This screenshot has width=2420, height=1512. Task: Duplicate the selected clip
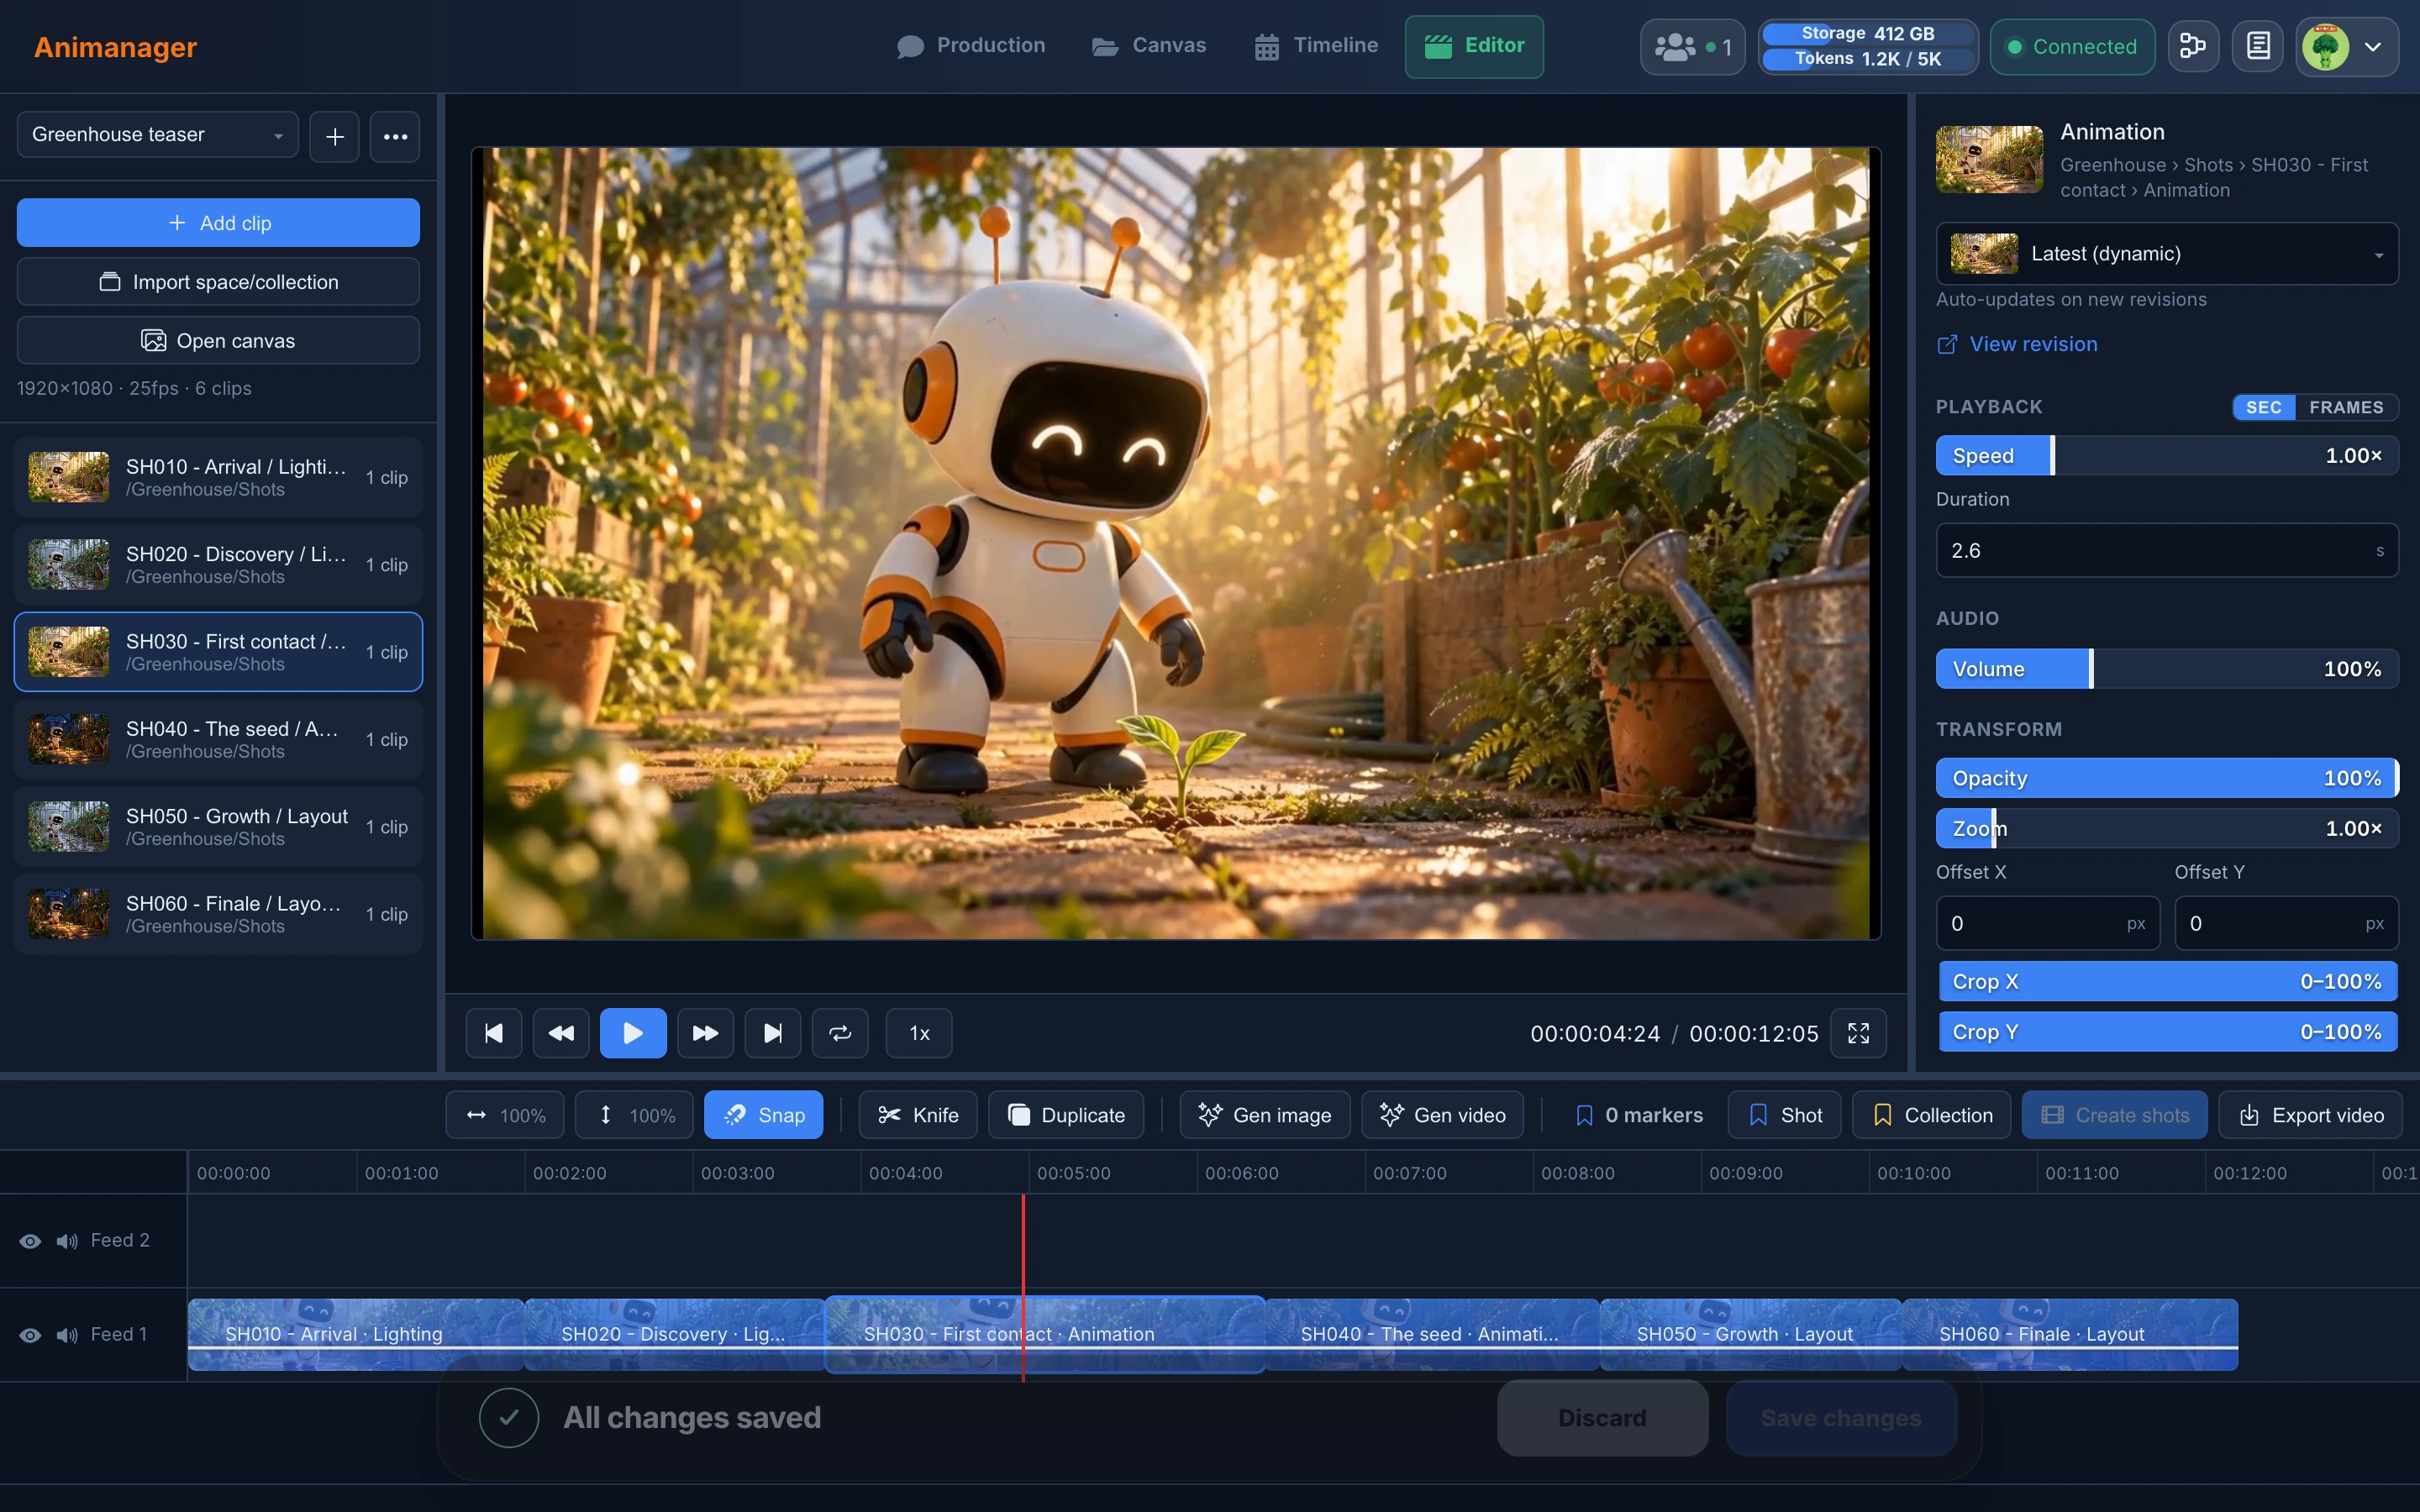pyautogui.click(x=1066, y=1115)
